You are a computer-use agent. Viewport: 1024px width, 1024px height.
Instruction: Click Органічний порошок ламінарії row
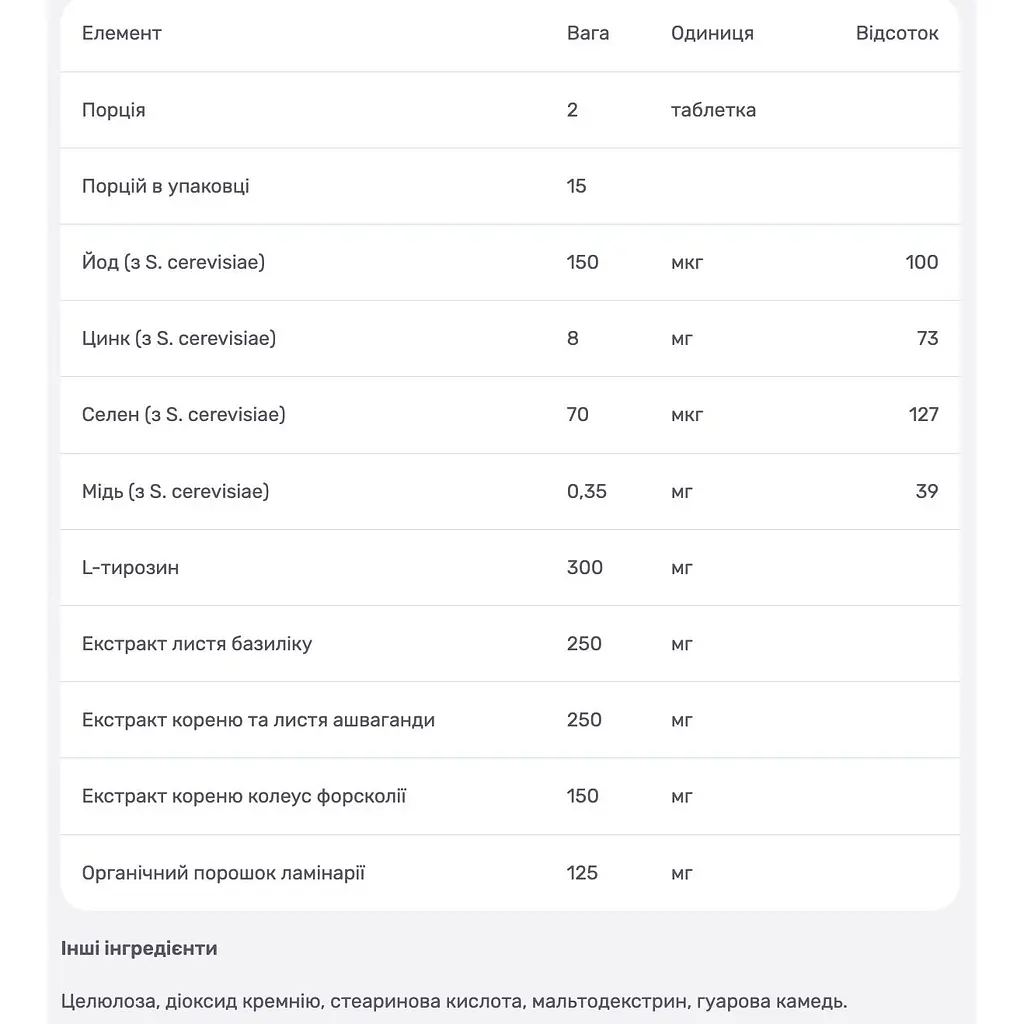510,872
